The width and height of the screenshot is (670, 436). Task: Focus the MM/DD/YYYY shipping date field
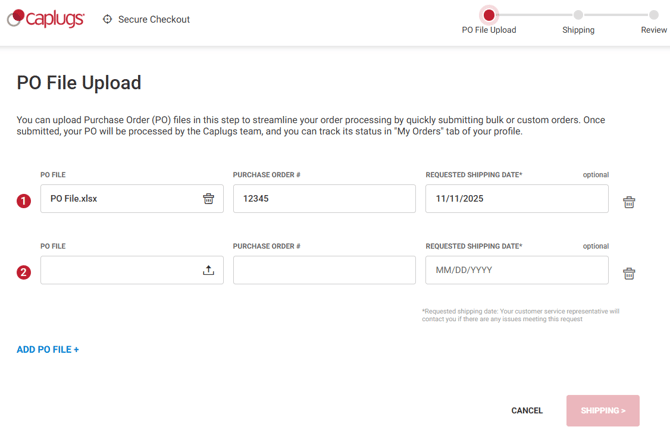516,270
